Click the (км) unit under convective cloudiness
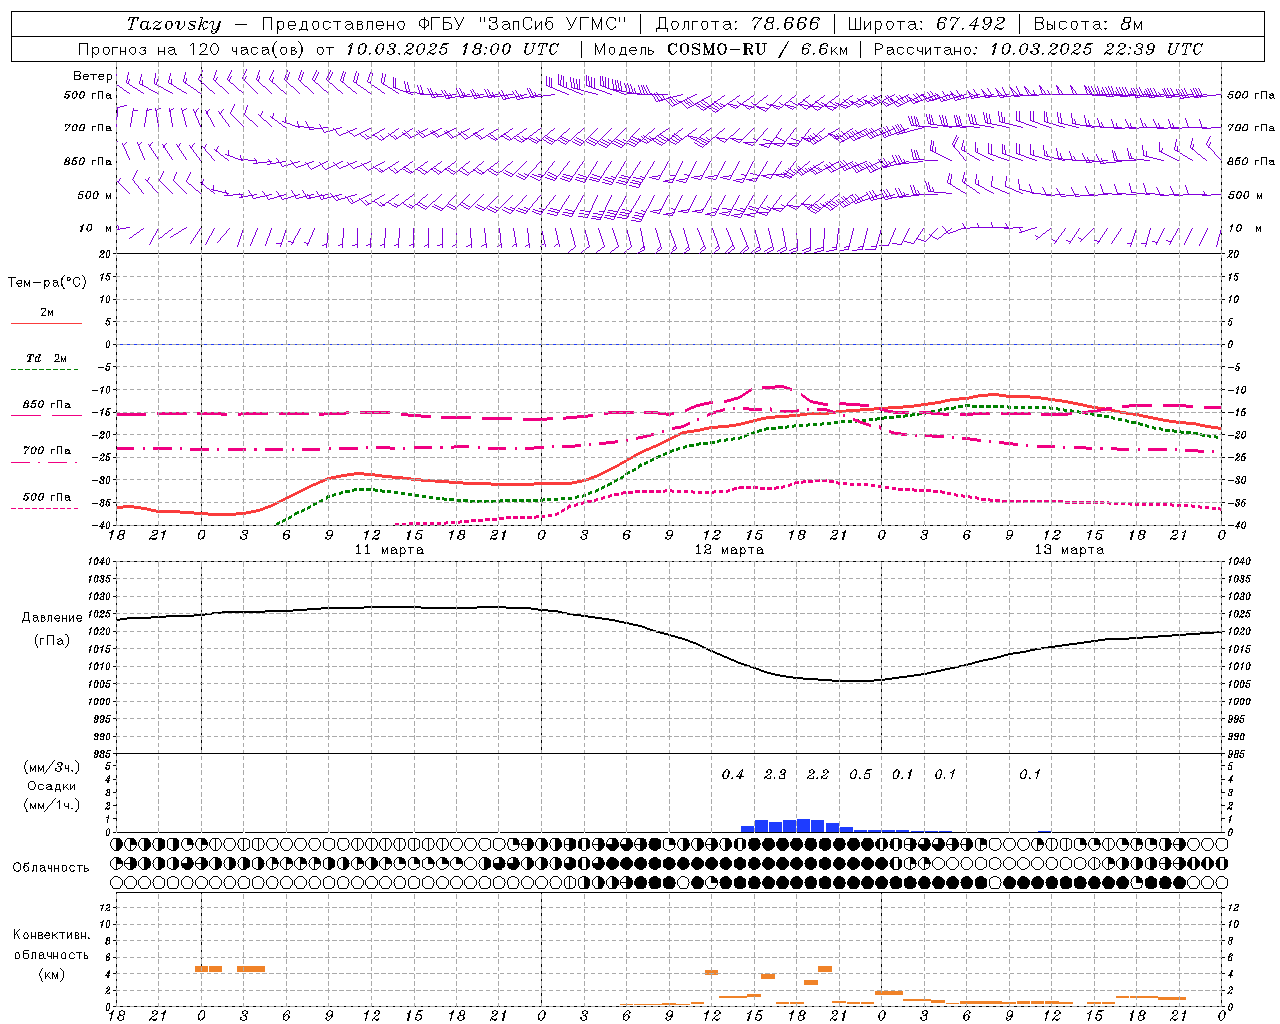1280x1024 pixels. pos(52,974)
